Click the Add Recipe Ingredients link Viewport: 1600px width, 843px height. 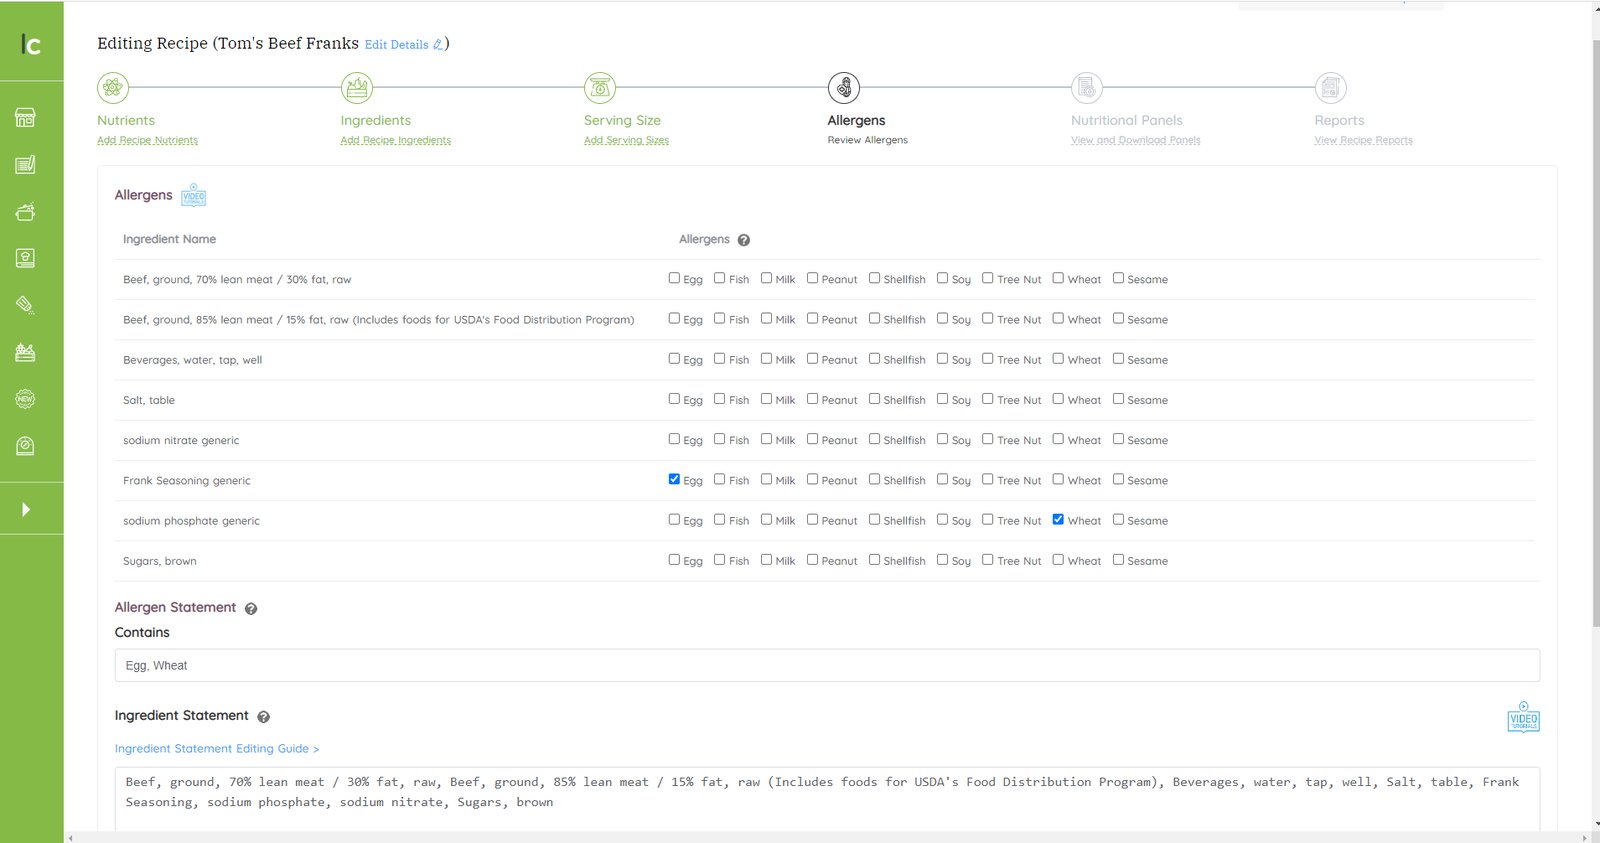(x=395, y=141)
